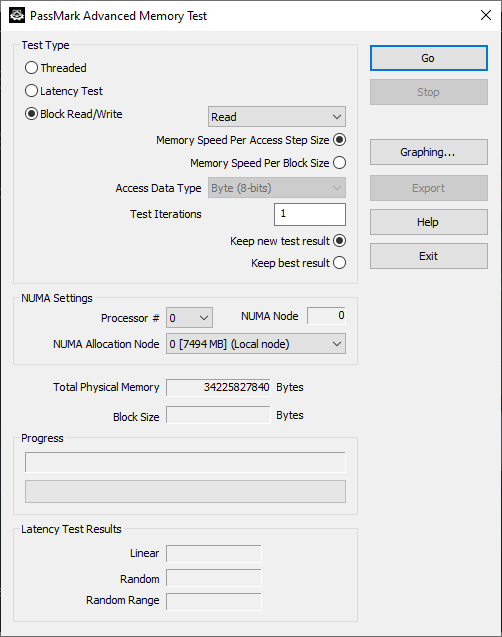
Task: Select Keep new test result option
Action: [x=288, y=241]
